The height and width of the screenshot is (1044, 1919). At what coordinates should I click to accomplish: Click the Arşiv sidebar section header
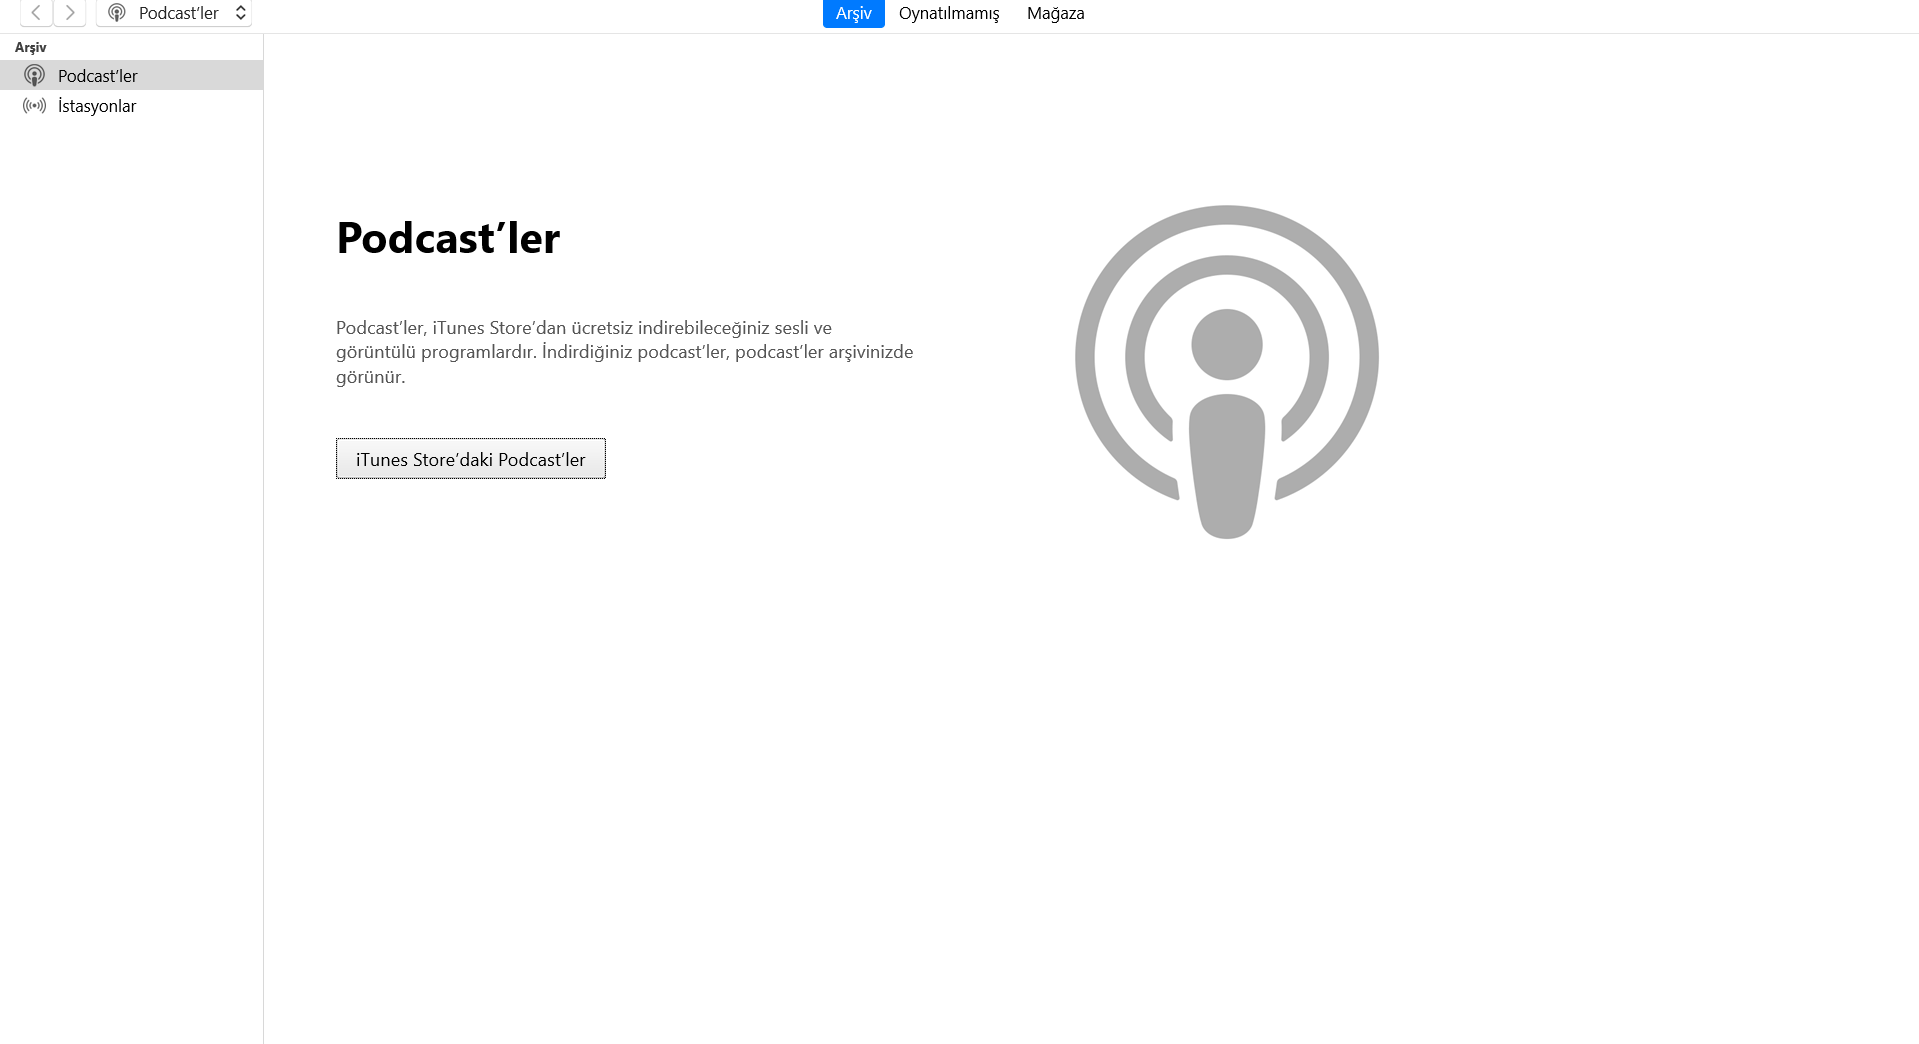pyautogui.click(x=31, y=47)
